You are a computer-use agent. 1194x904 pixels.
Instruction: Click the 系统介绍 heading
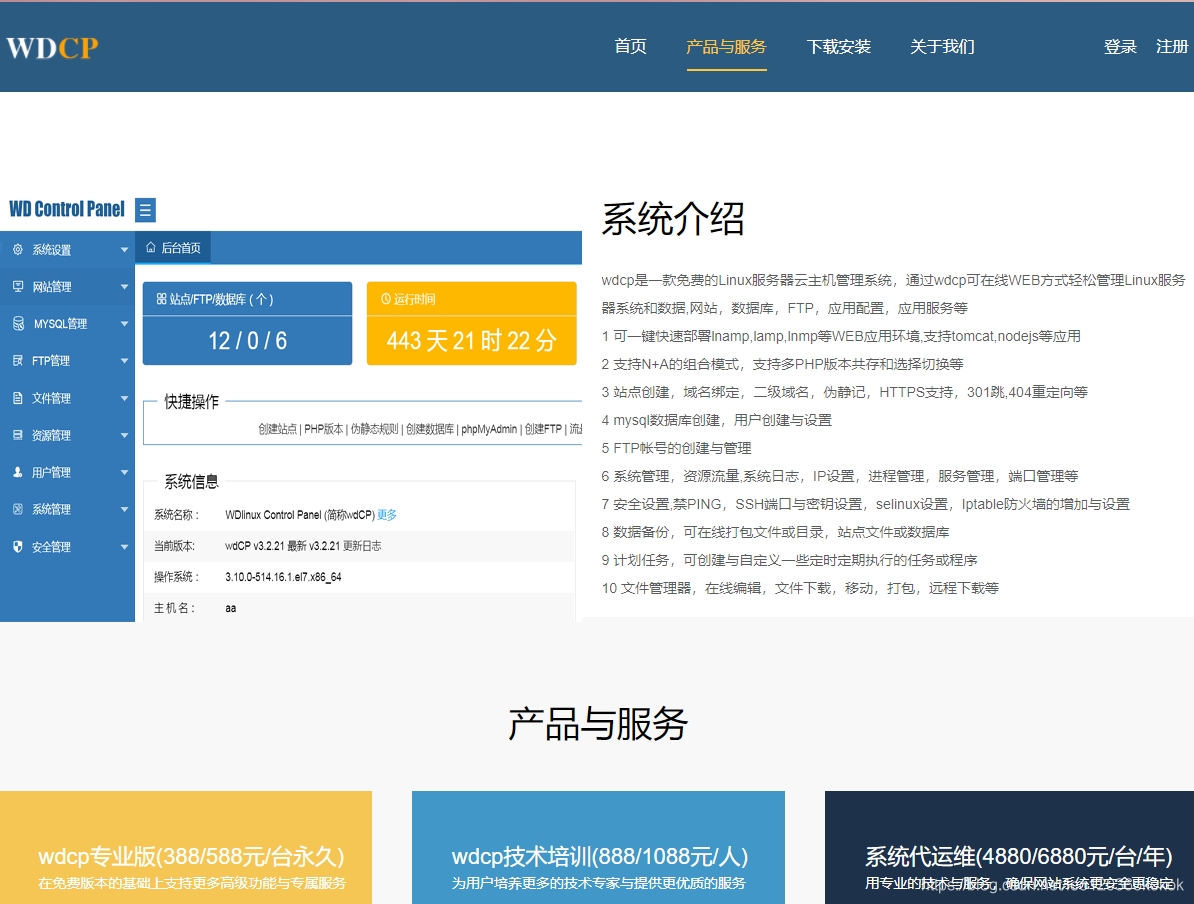672,219
